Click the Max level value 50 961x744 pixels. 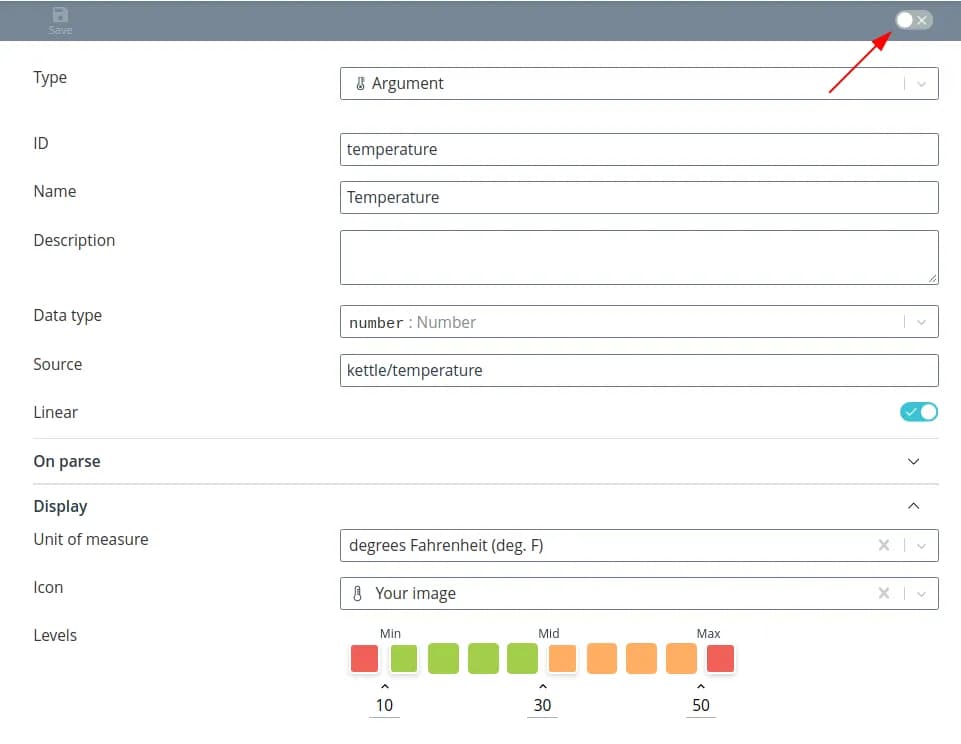700,706
